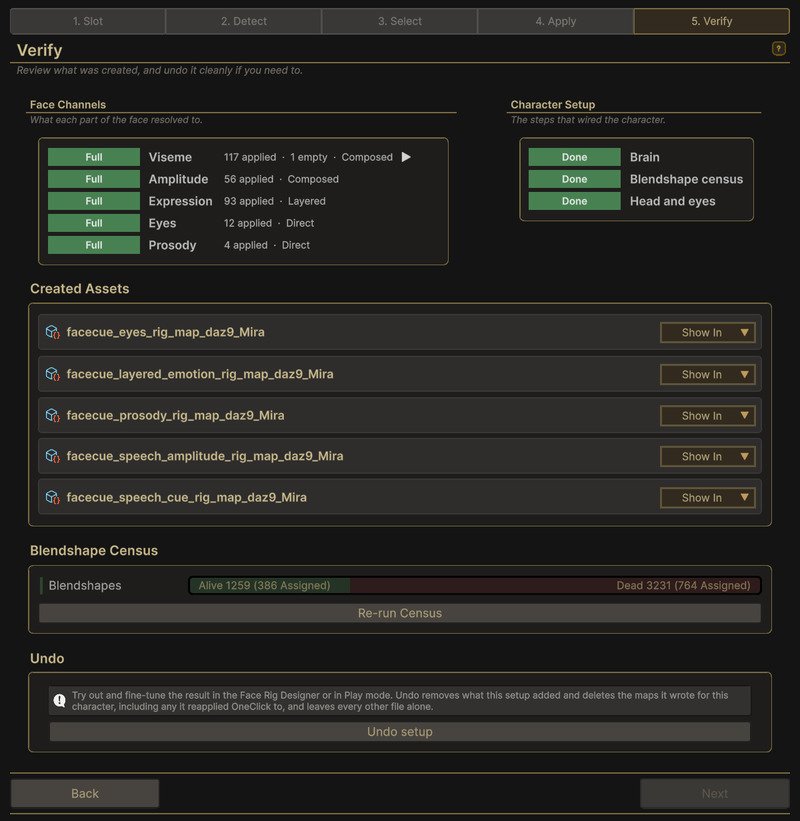The image size is (800, 821).
Task: Click the Full badge for Eyes
Action: [94, 223]
